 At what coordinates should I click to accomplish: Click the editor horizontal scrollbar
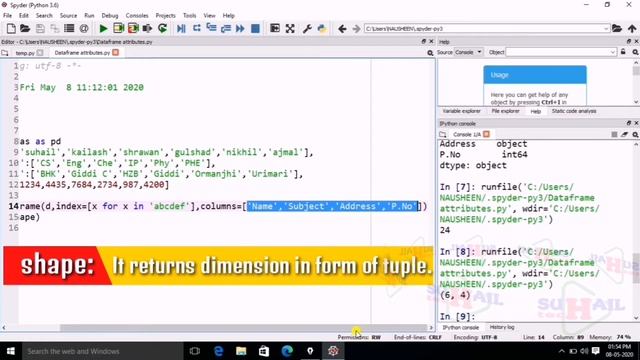[244, 327]
